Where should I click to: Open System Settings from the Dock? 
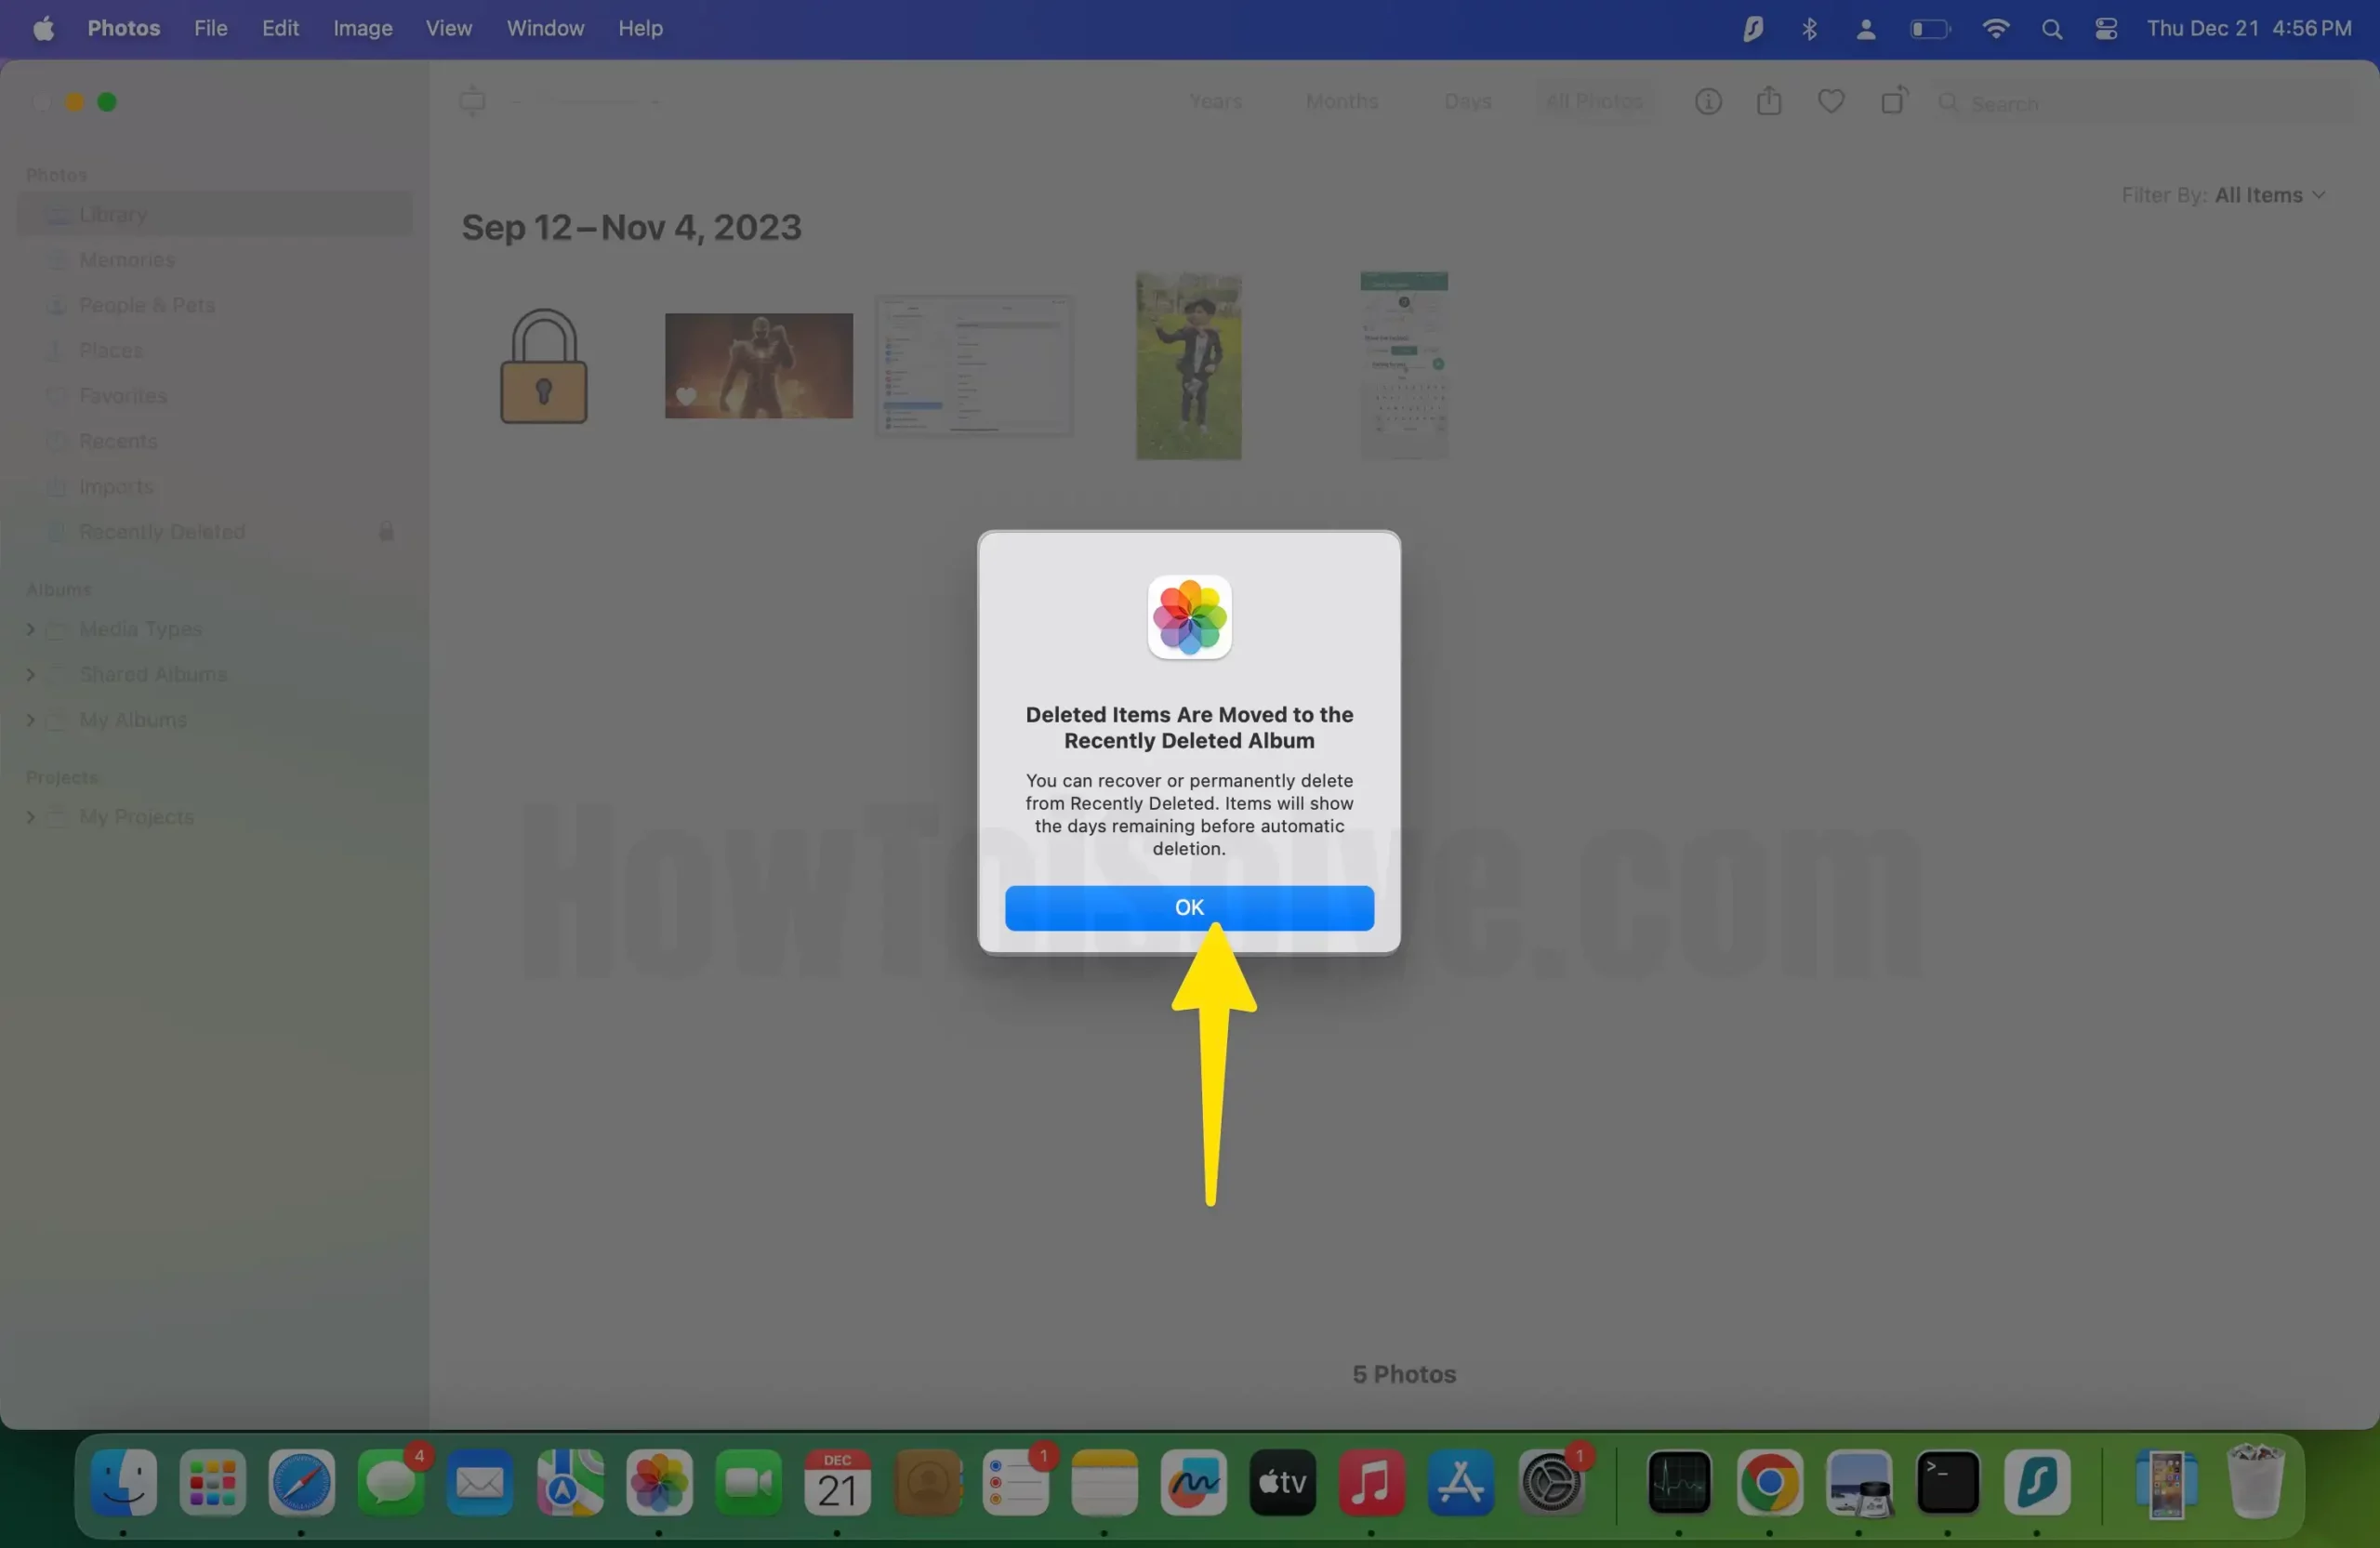tap(1551, 1482)
